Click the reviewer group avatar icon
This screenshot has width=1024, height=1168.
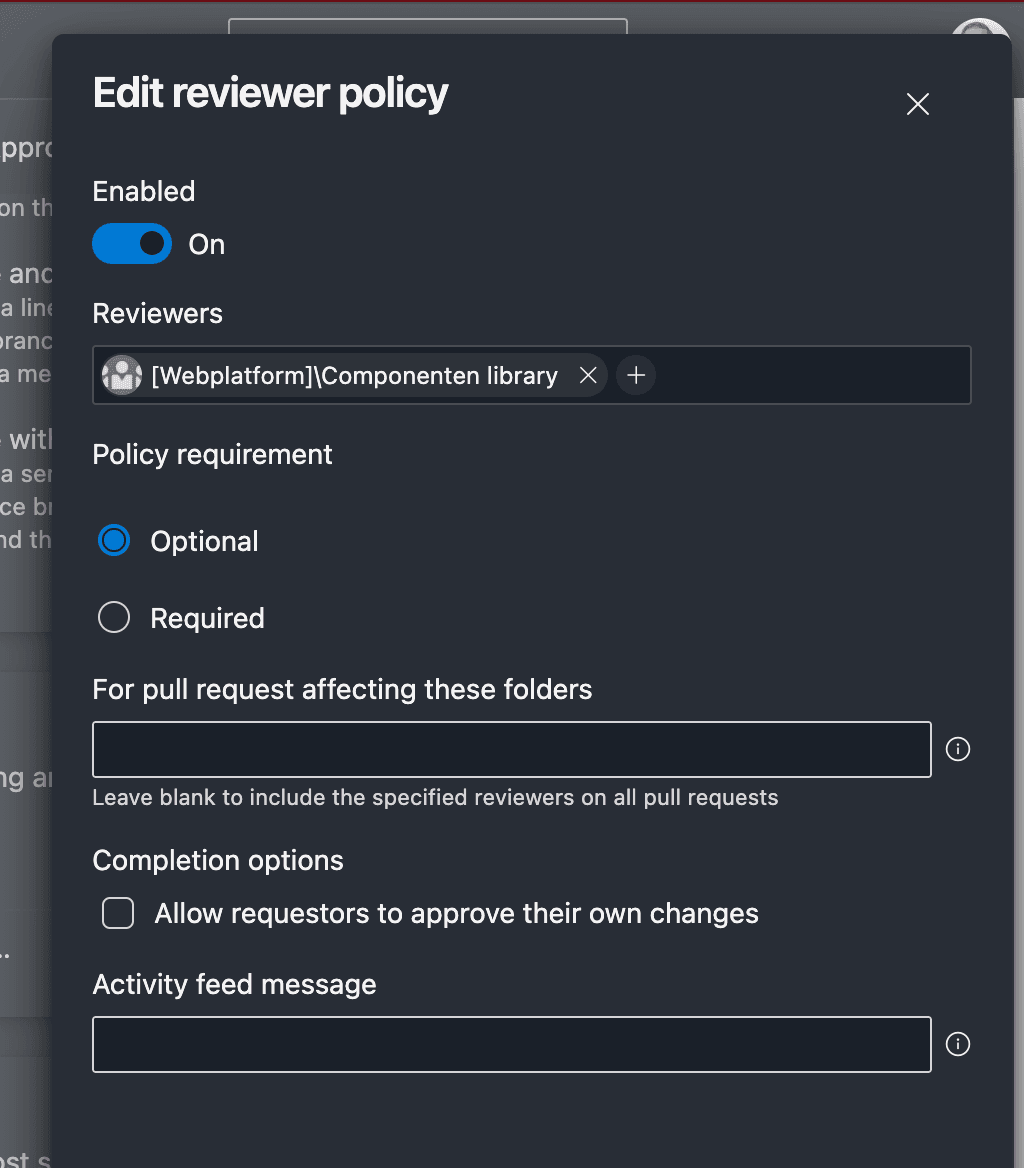coord(121,375)
